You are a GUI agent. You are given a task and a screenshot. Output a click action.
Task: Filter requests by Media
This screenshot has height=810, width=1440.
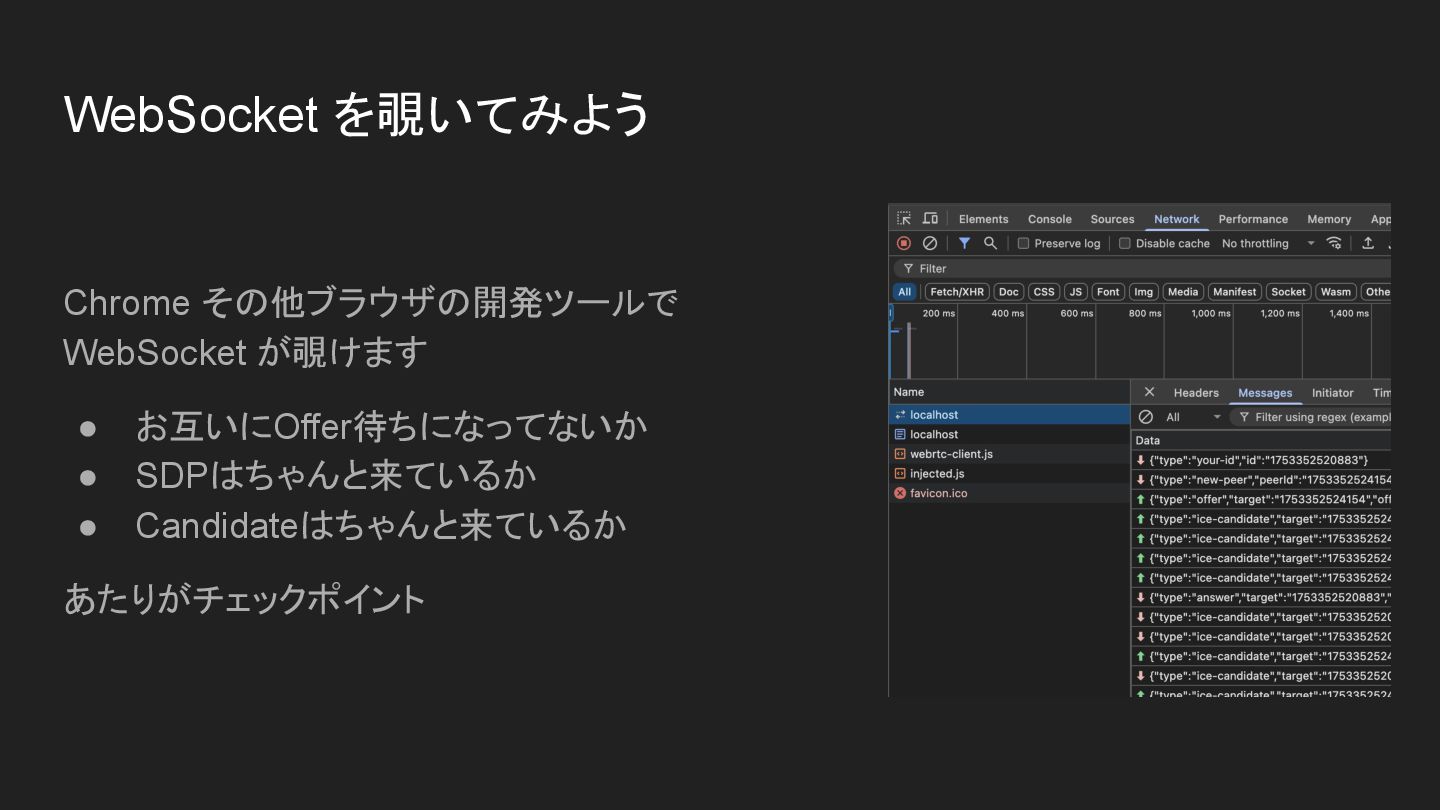click(1183, 292)
